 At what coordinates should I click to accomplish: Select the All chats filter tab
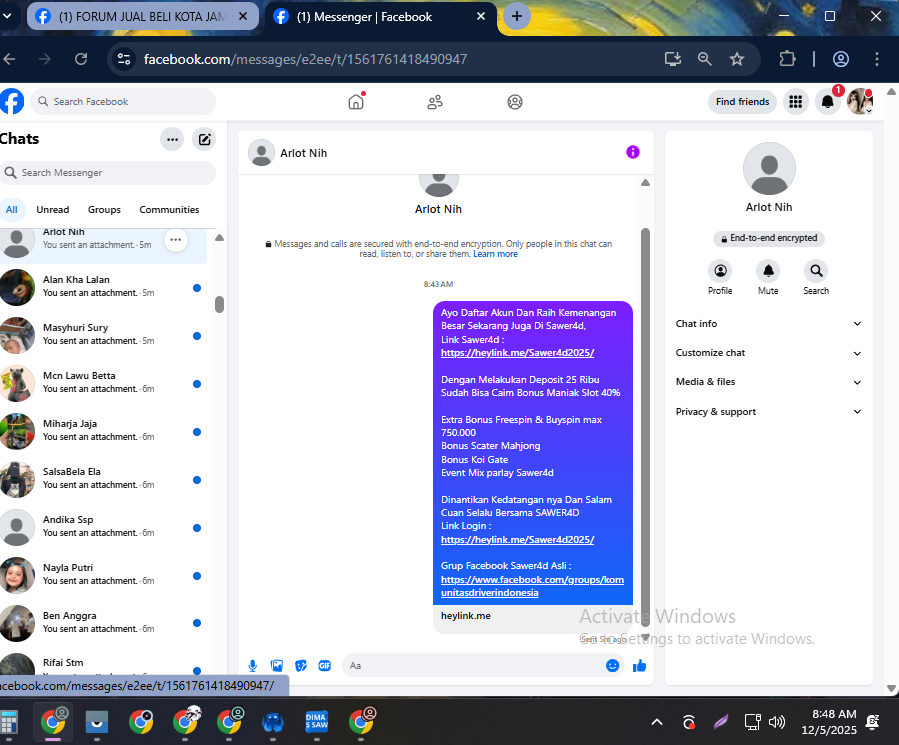(x=11, y=209)
